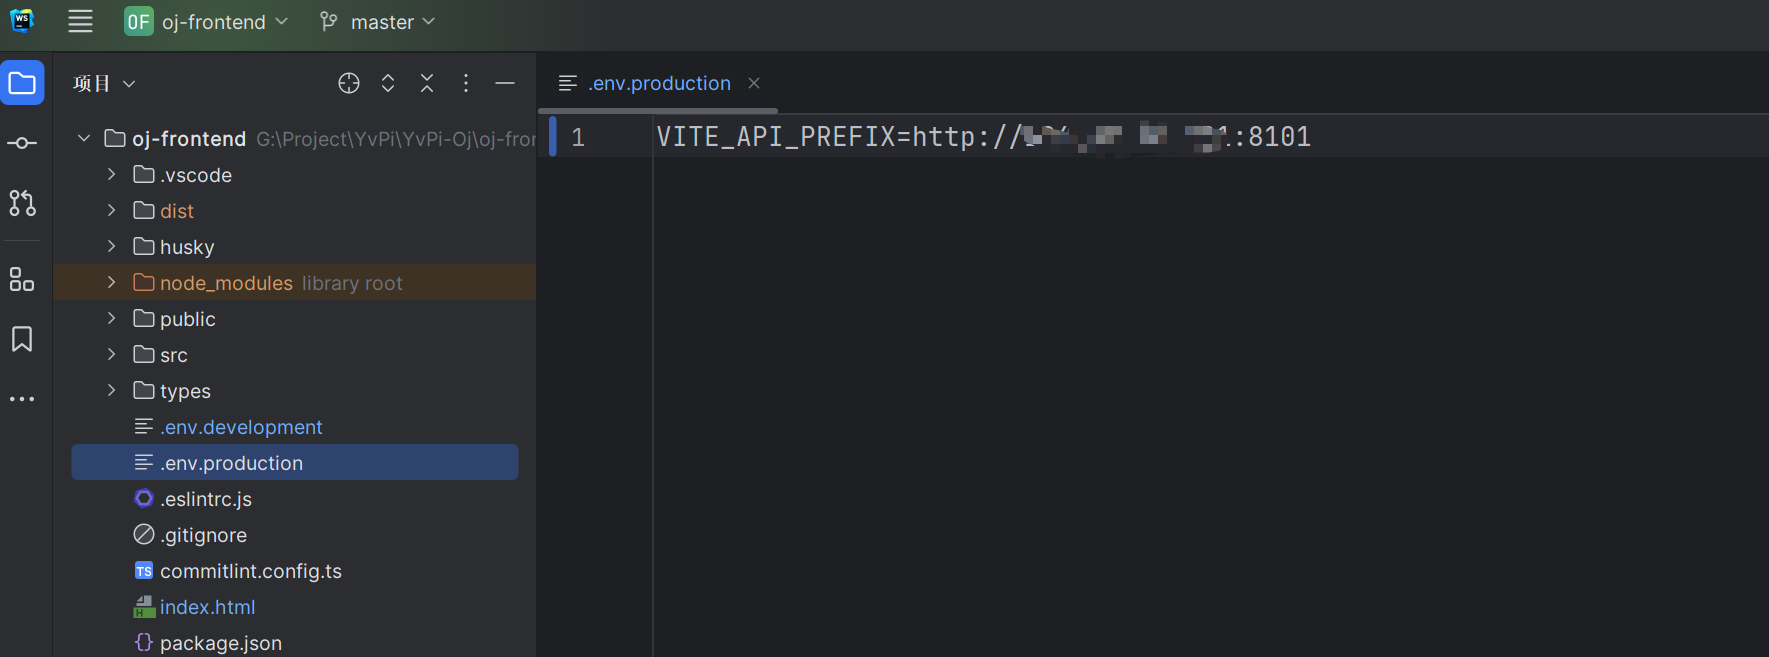
Task: Open the .env.development file
Action: 241,427
